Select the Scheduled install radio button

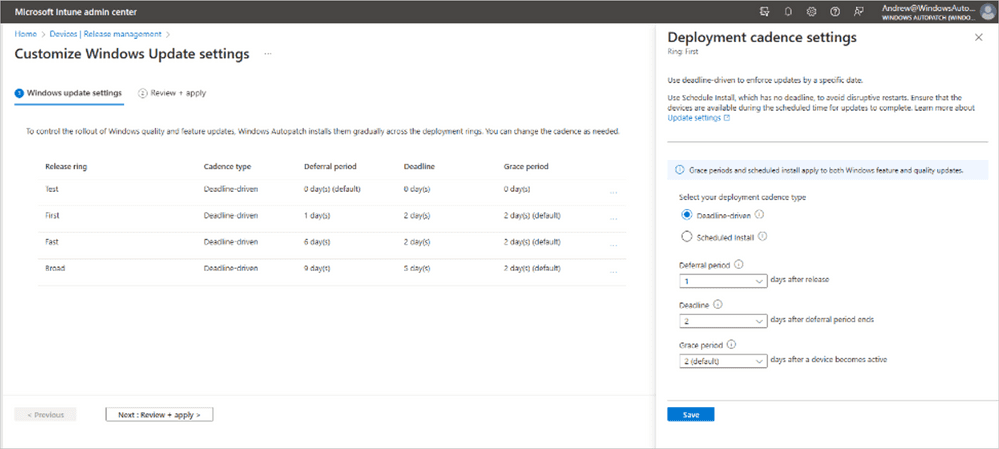pyautogui.click(x=686, y=237)
